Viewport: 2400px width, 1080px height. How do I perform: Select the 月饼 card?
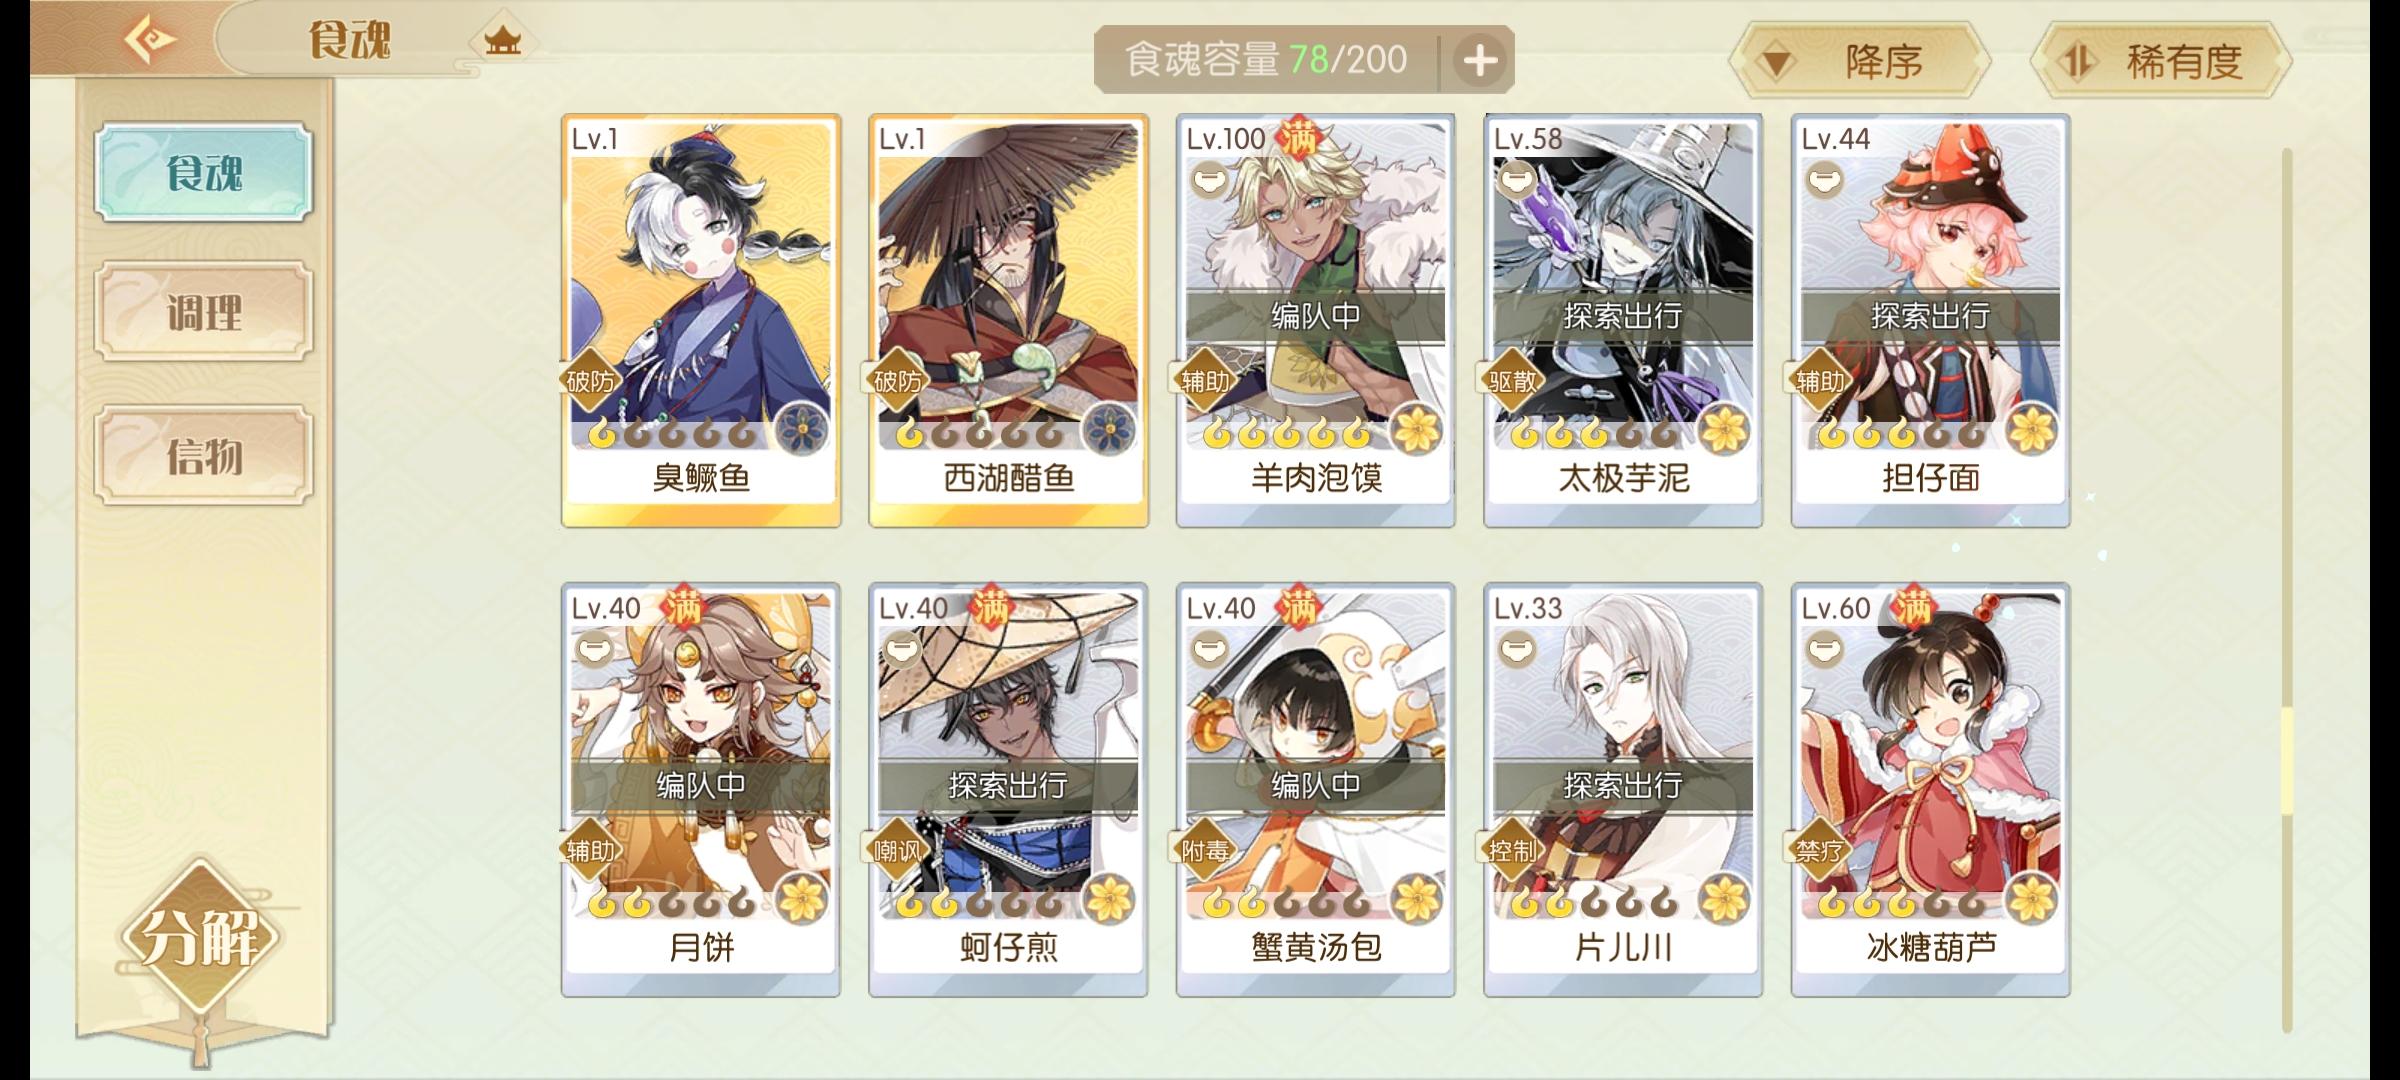[x=700, y=790]
